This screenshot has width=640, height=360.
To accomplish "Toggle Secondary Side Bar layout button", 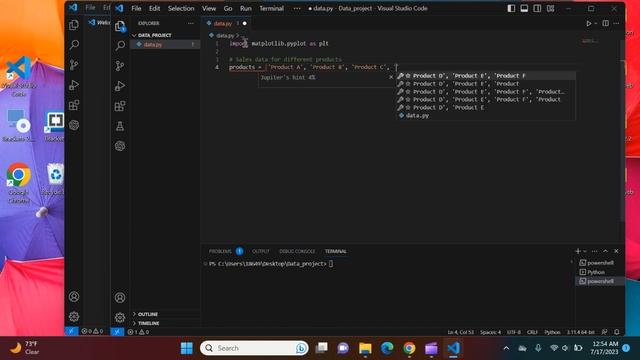I will [537, 8].
